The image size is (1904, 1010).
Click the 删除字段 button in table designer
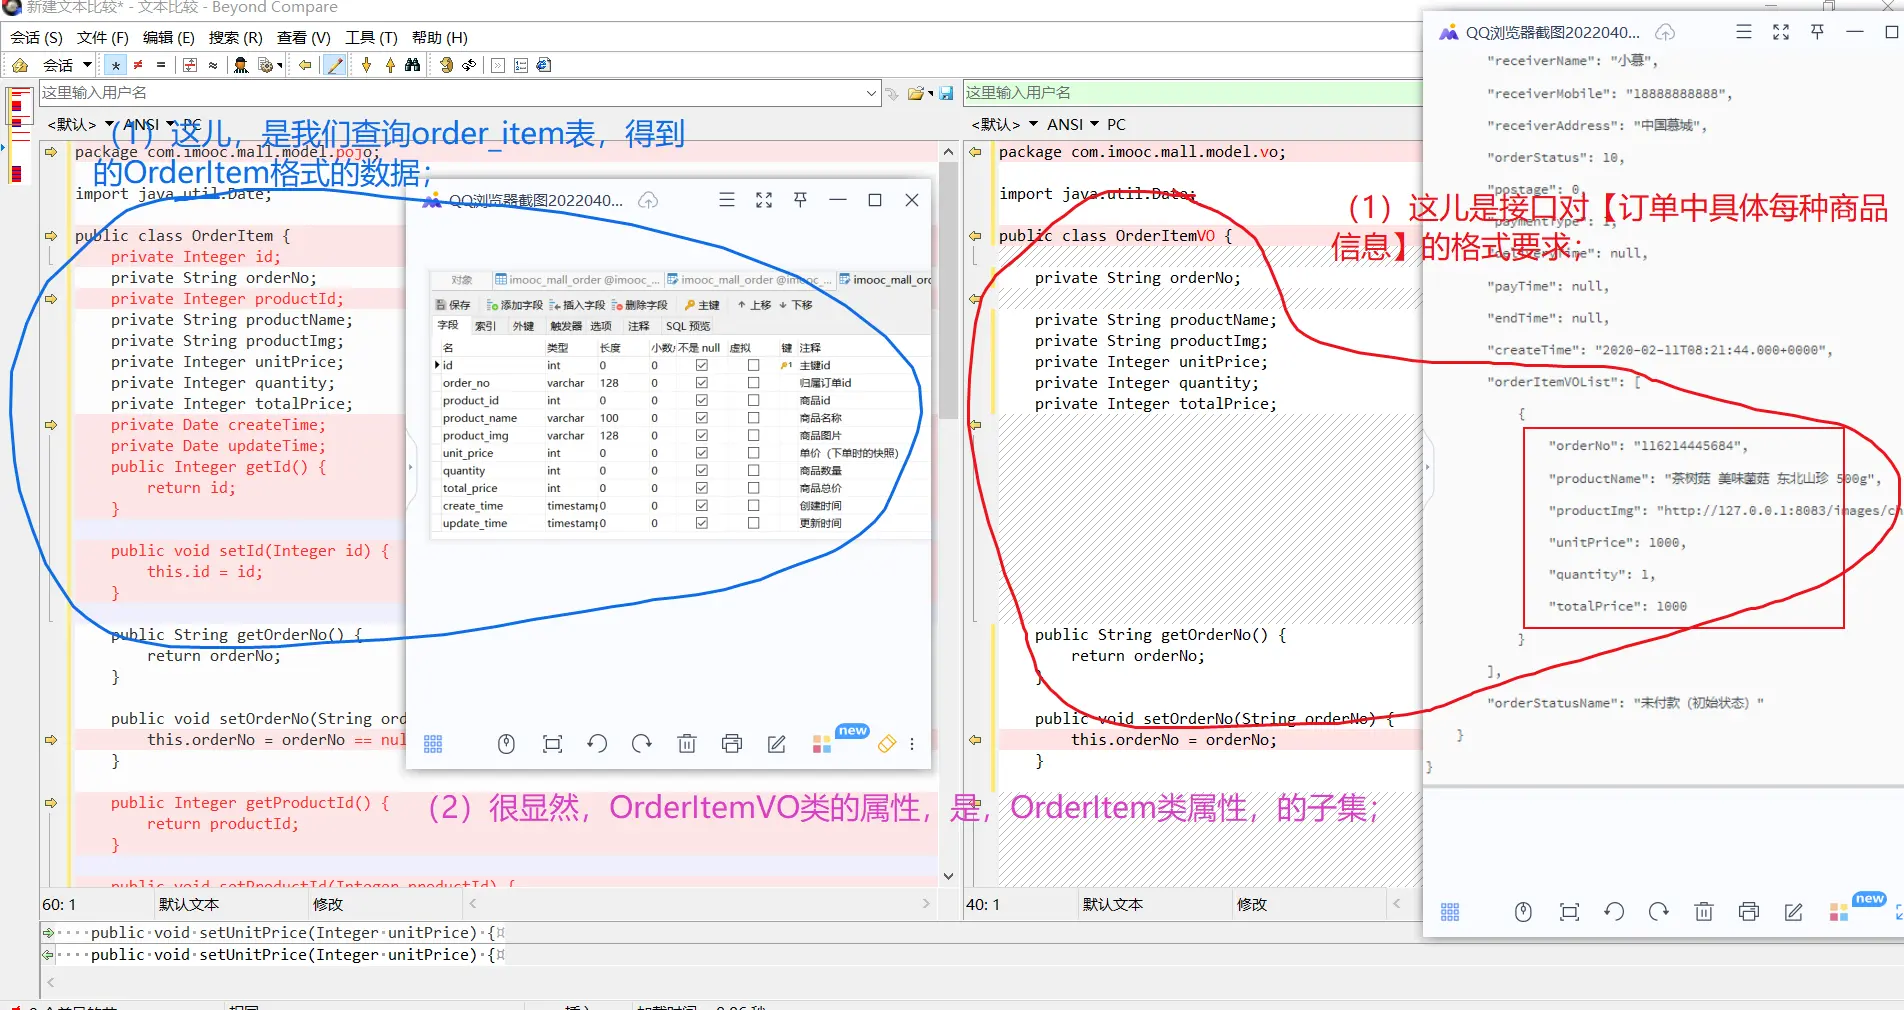pos(639,305)
